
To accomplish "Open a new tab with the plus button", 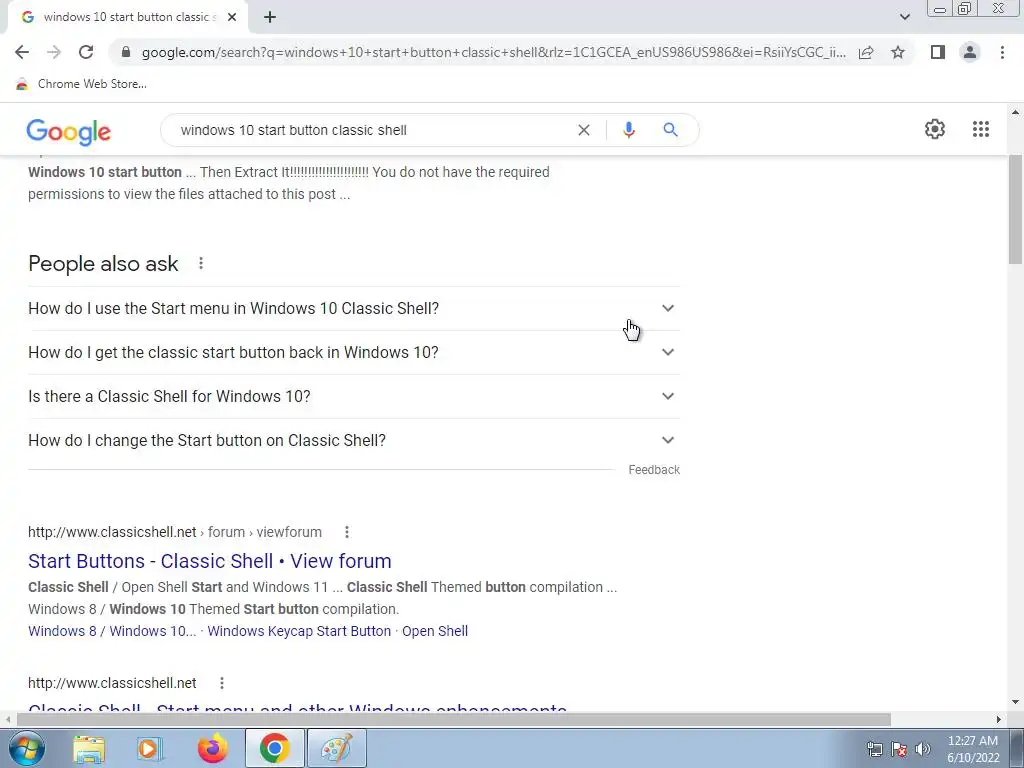I will (270, 18).
